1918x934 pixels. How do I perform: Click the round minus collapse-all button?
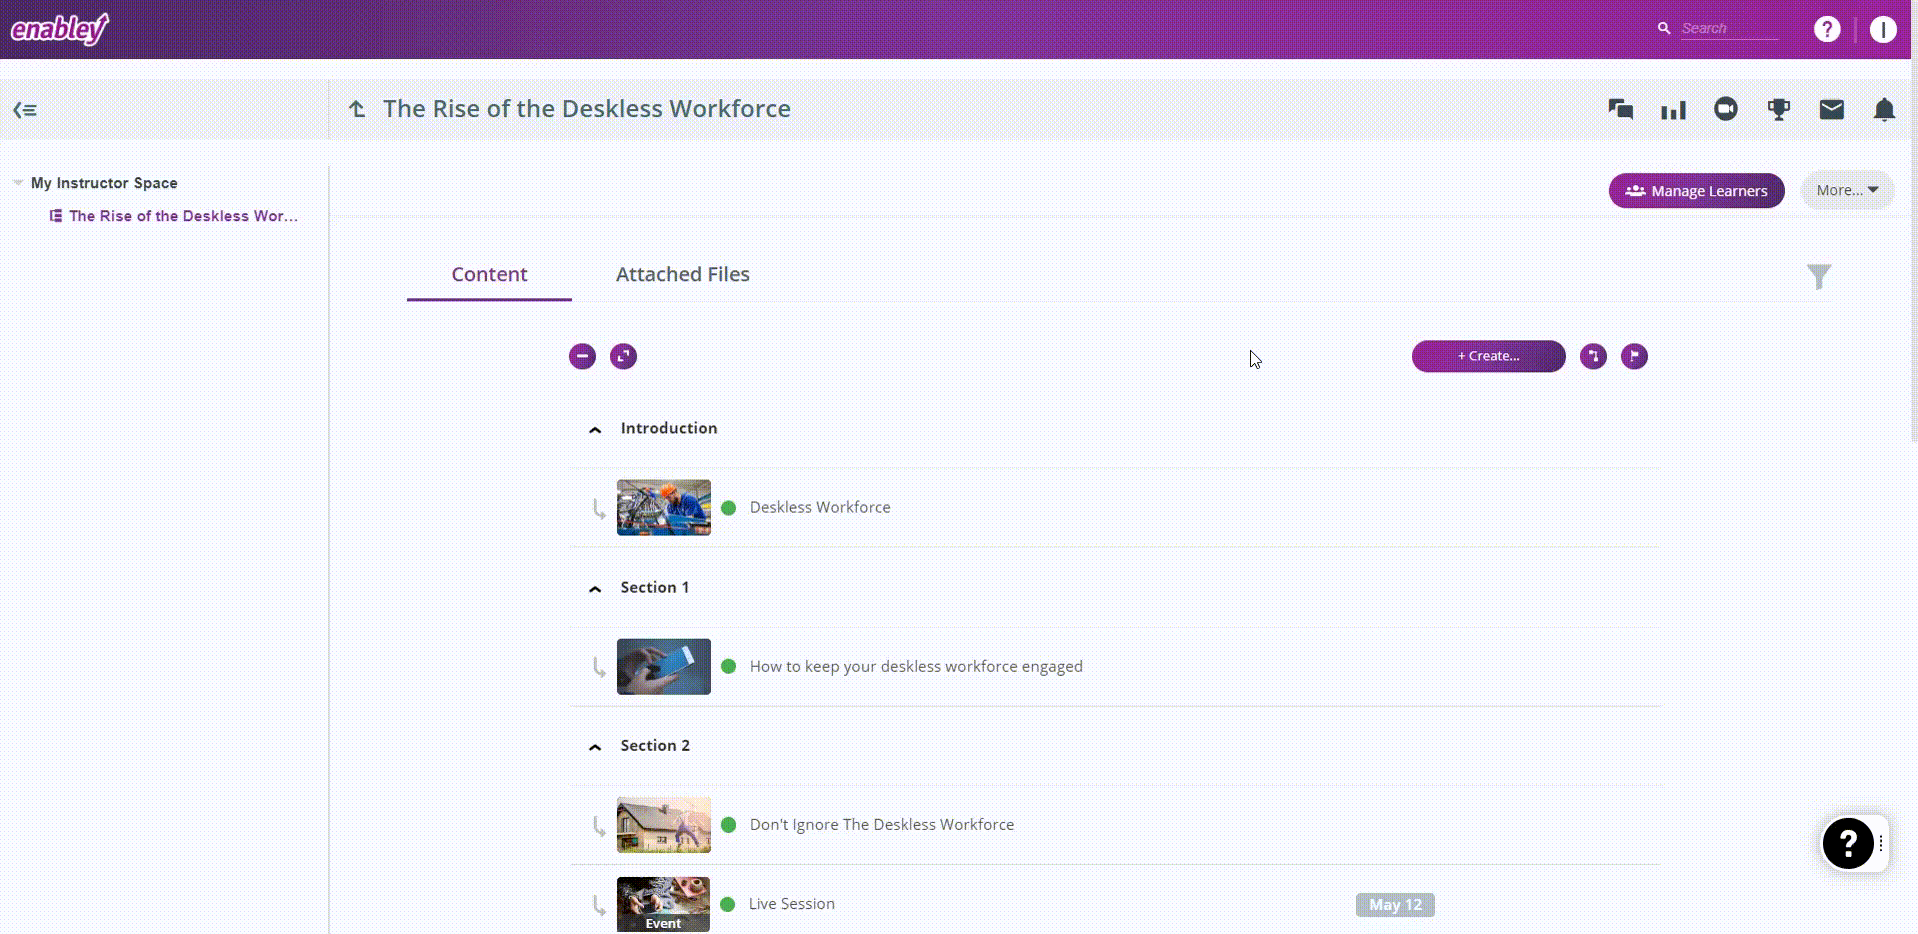[x=582, y=356]
